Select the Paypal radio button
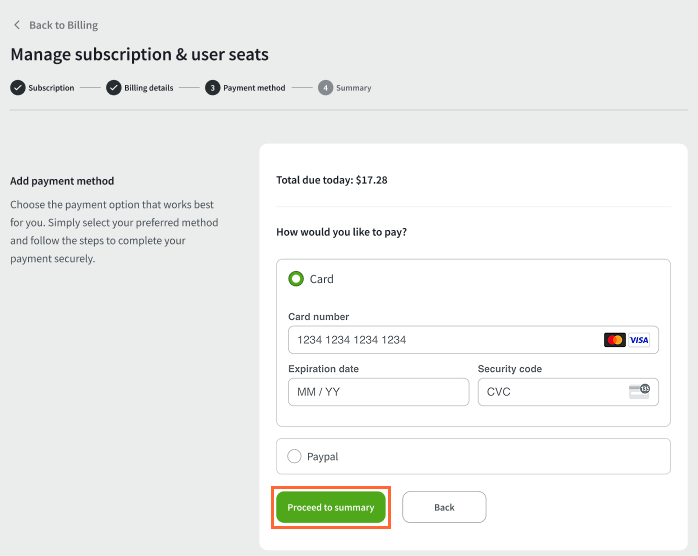This screenshot has width=698, height=556. [294, 456]
